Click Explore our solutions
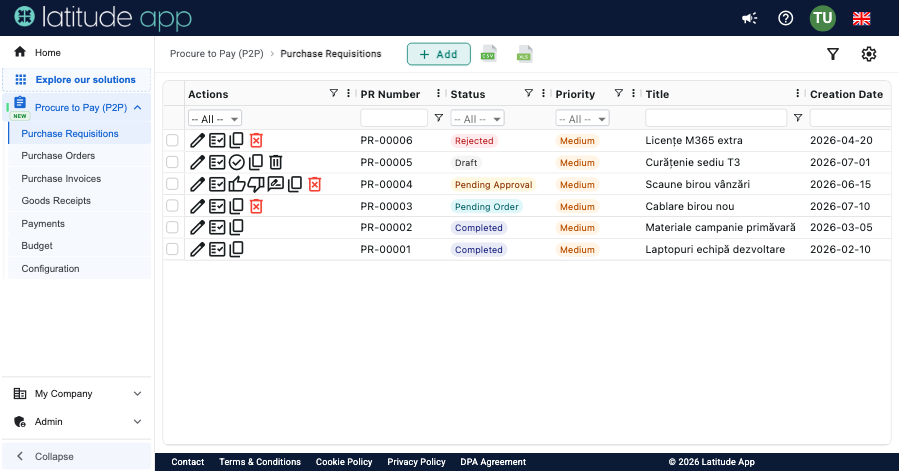This screenshot has height=471, width=899. tap(77, 80)
